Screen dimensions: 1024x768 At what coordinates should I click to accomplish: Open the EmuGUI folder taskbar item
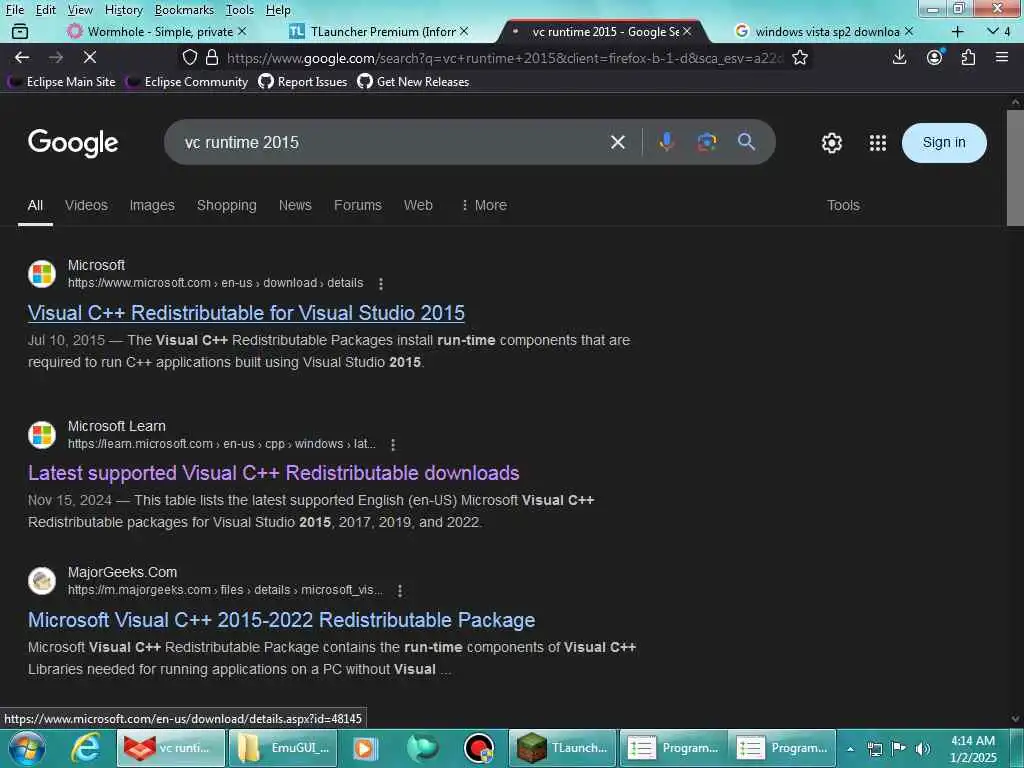282,748
